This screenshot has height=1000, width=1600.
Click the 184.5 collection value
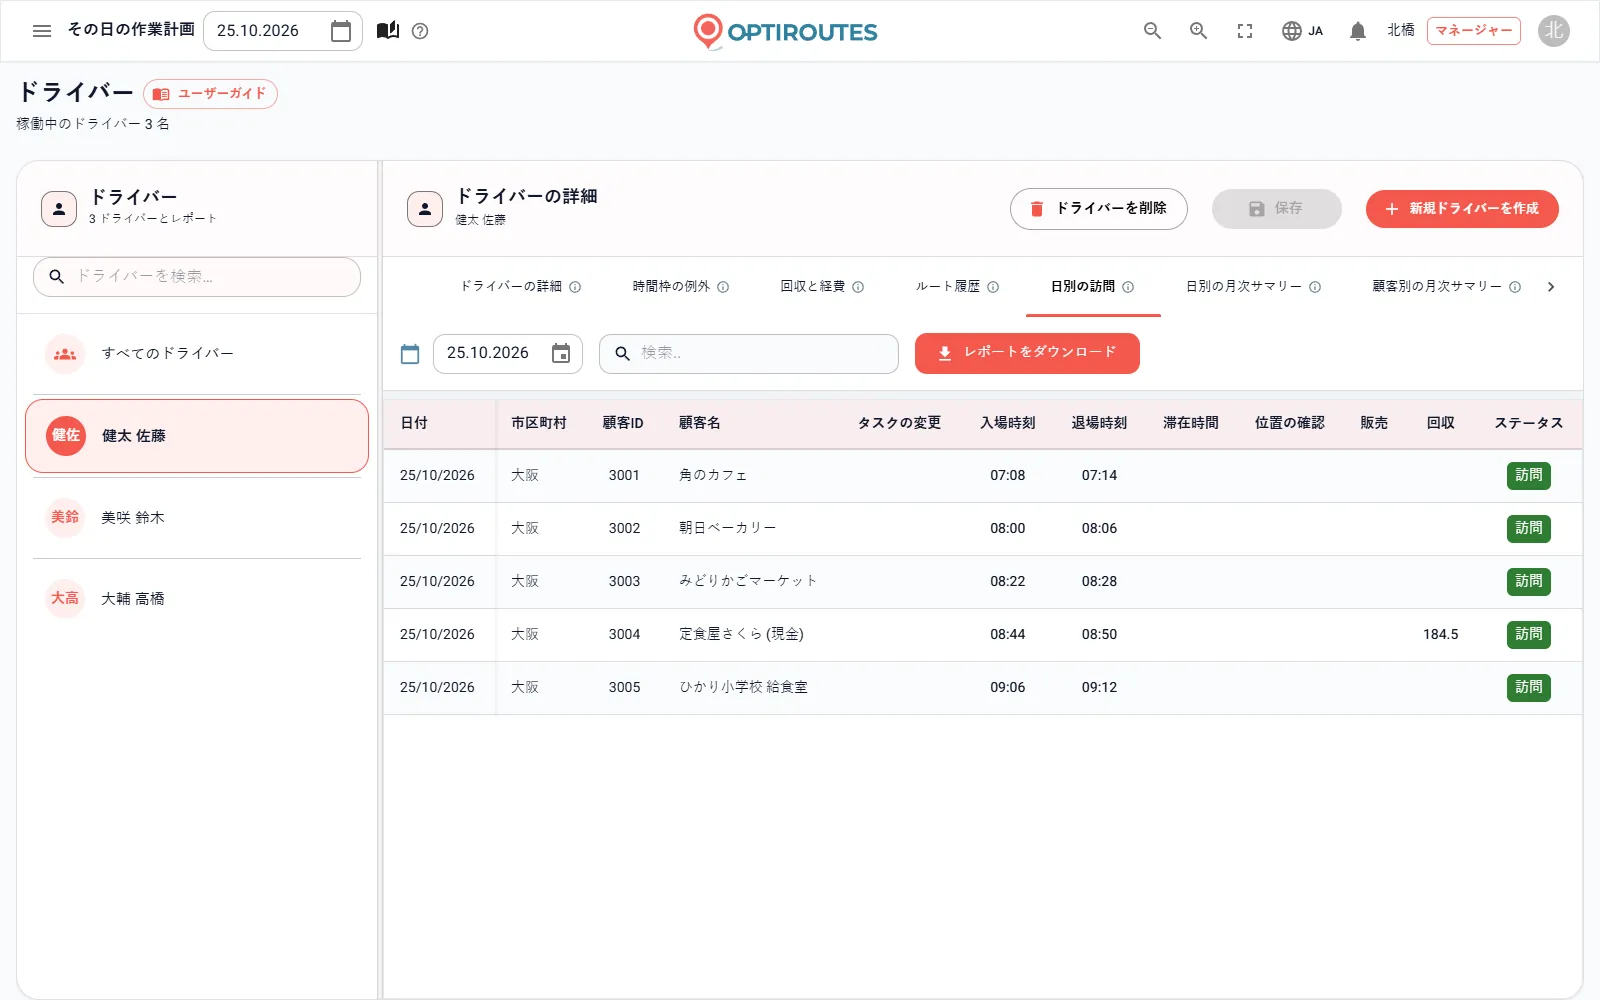[x=1440, y=635]
